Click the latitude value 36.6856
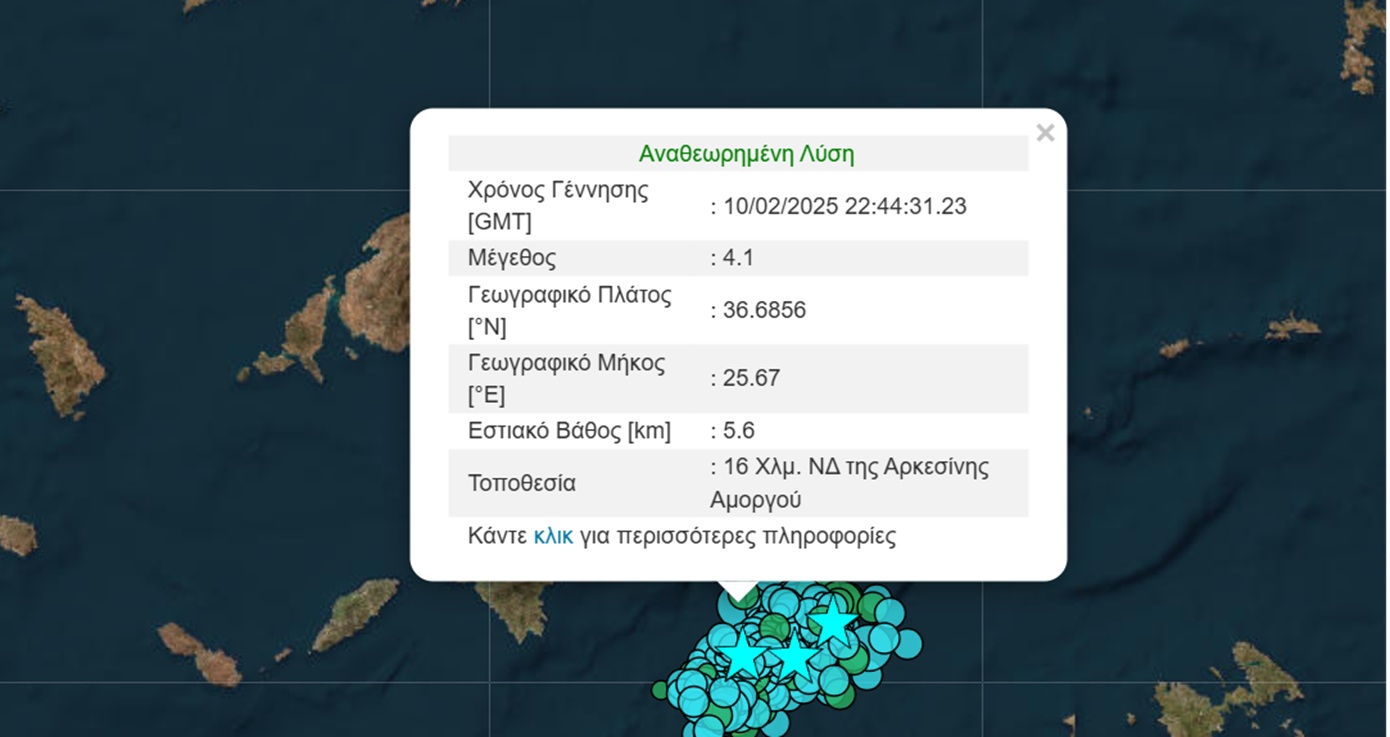1390x737 pixels. coord(763,310)
